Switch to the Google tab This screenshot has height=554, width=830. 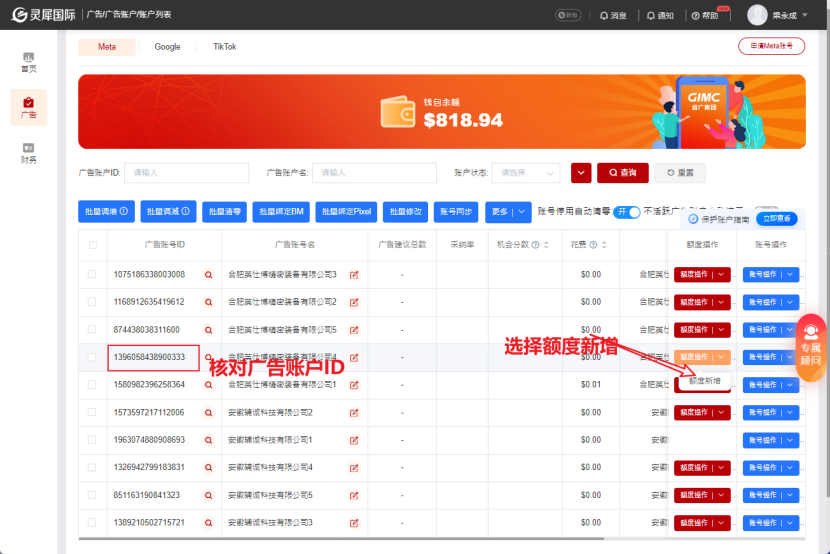coord(167,47)
